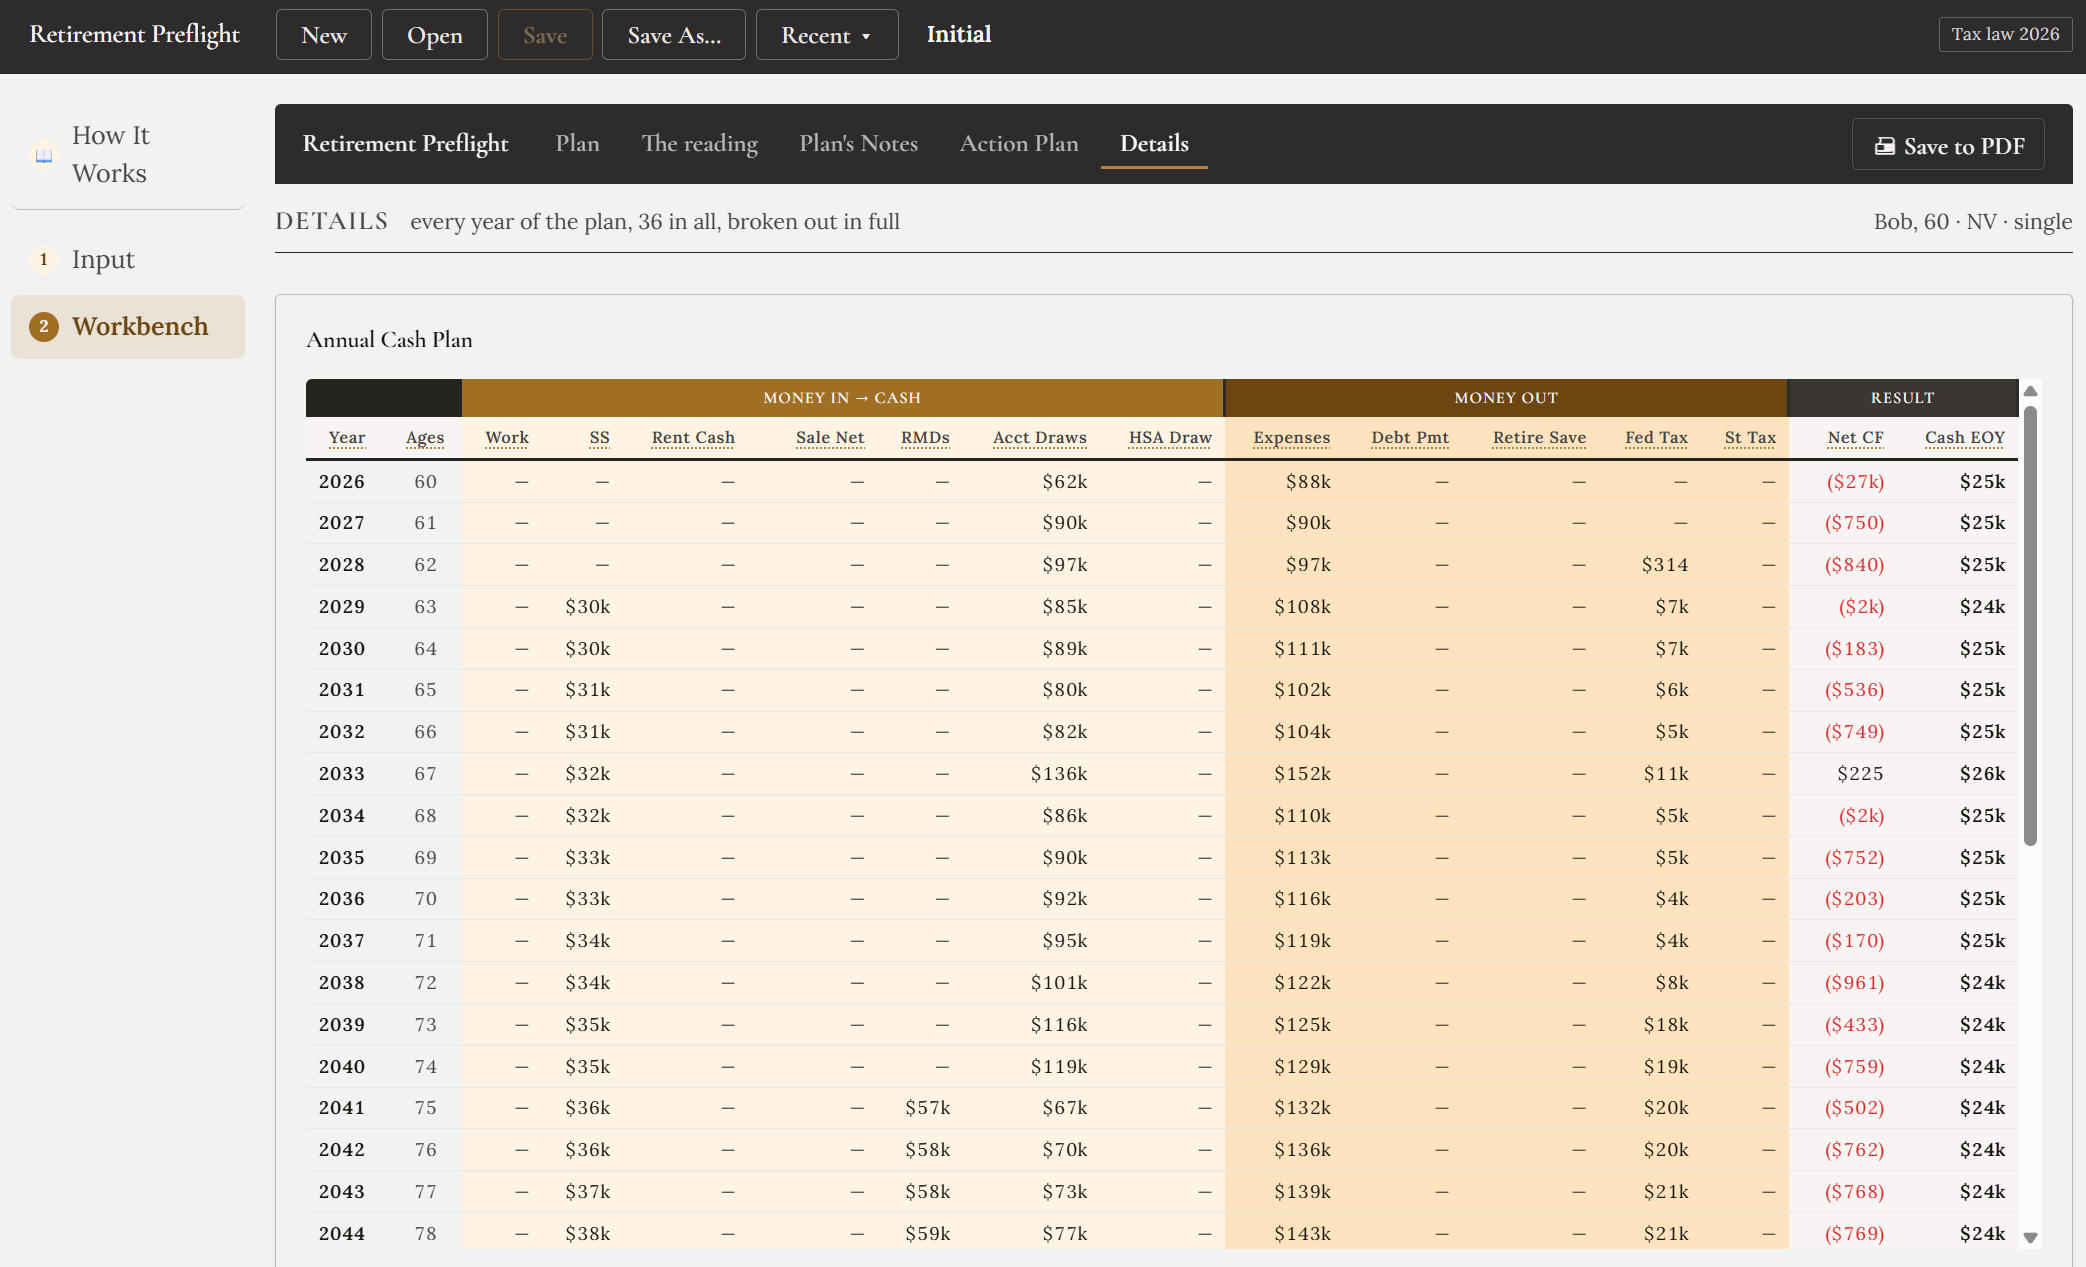Click Save to PDF button
Viewport: 2086px width, 1267px height.
1948,146
